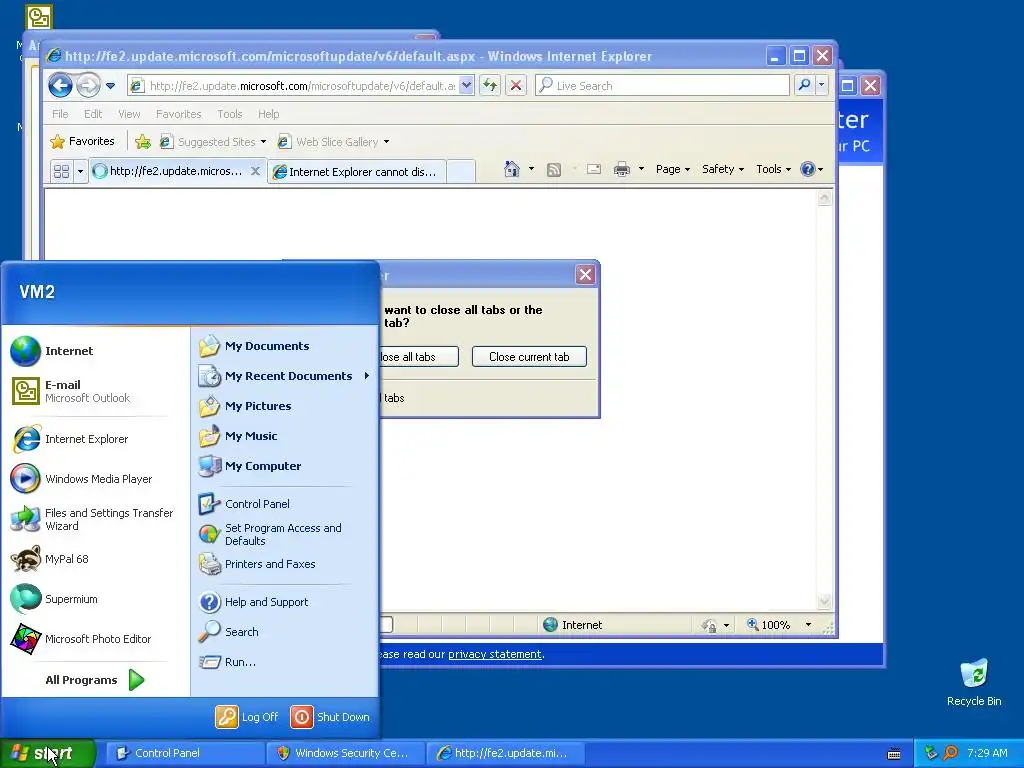Open My Music folder
The width and height of the screenshot is (1024, 768).
pyautogui.click(x=284, y=436)
